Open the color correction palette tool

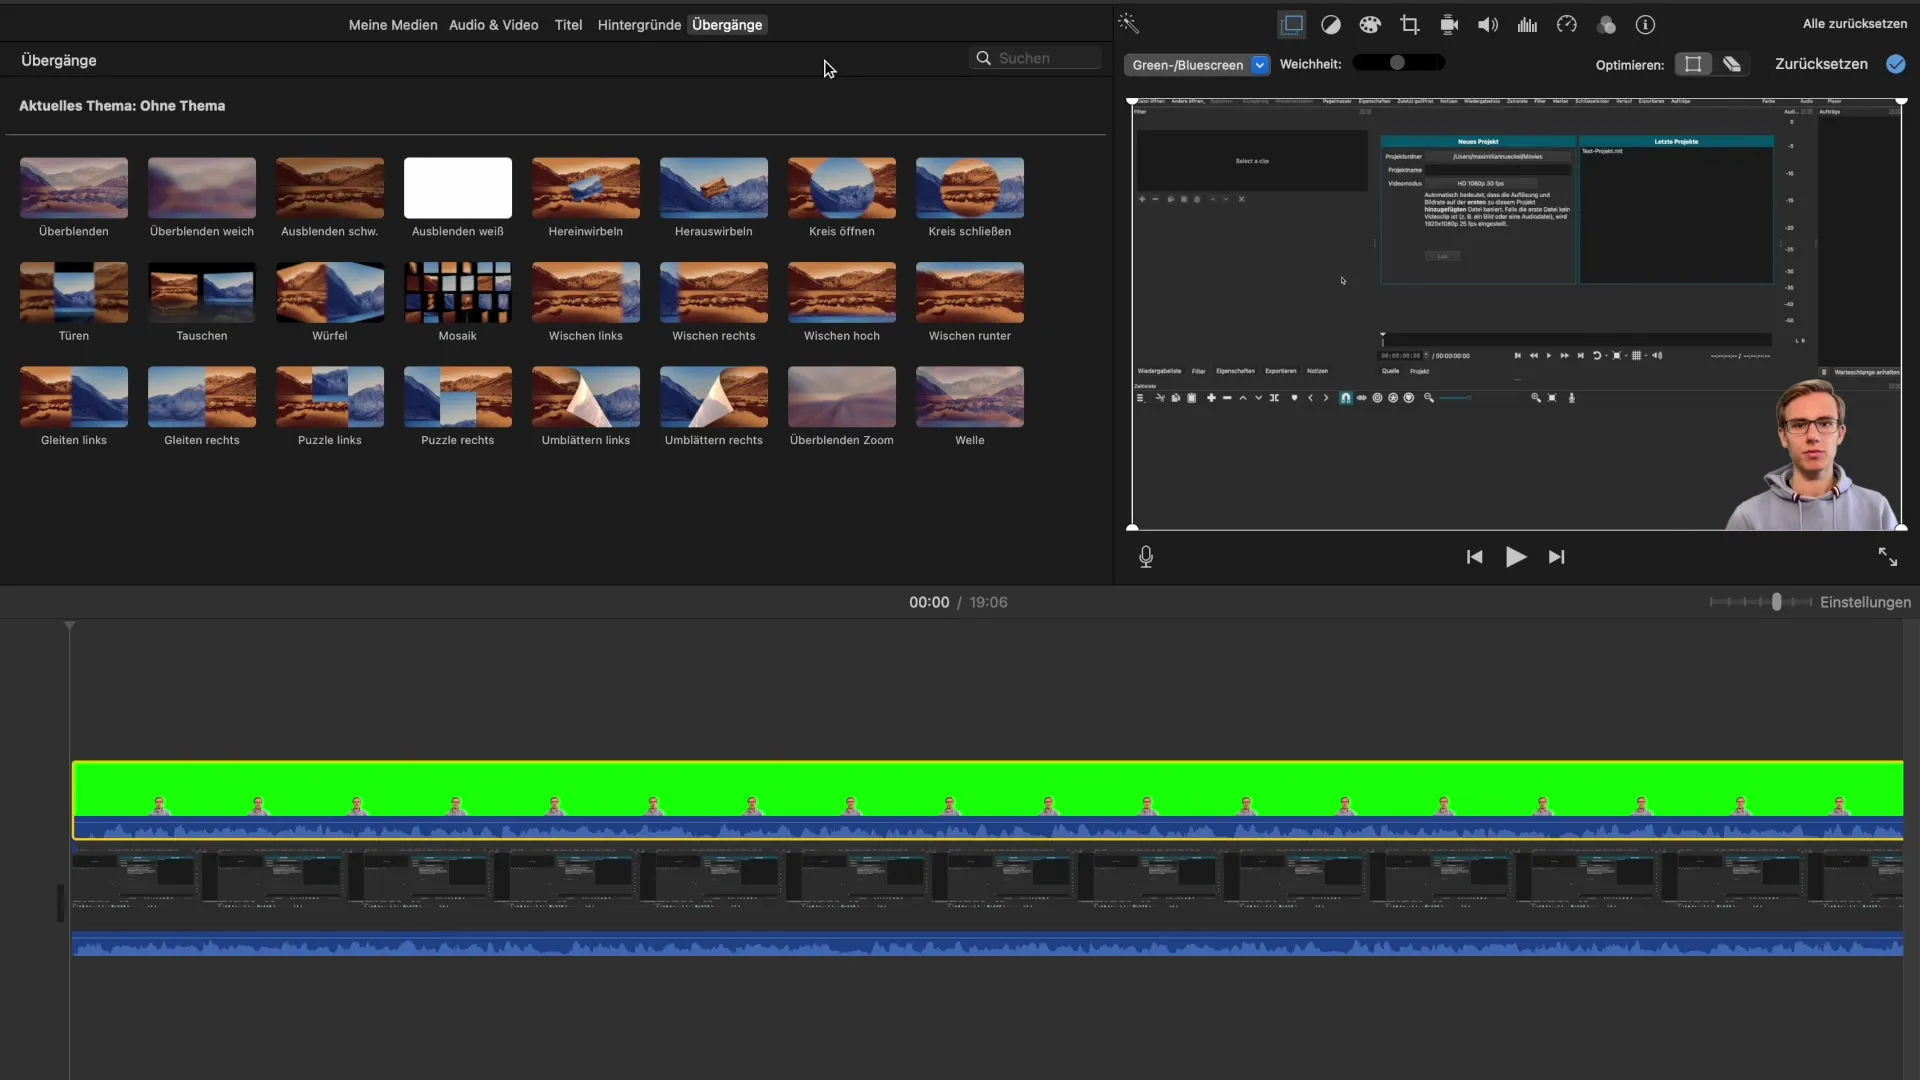point(1370,25)
